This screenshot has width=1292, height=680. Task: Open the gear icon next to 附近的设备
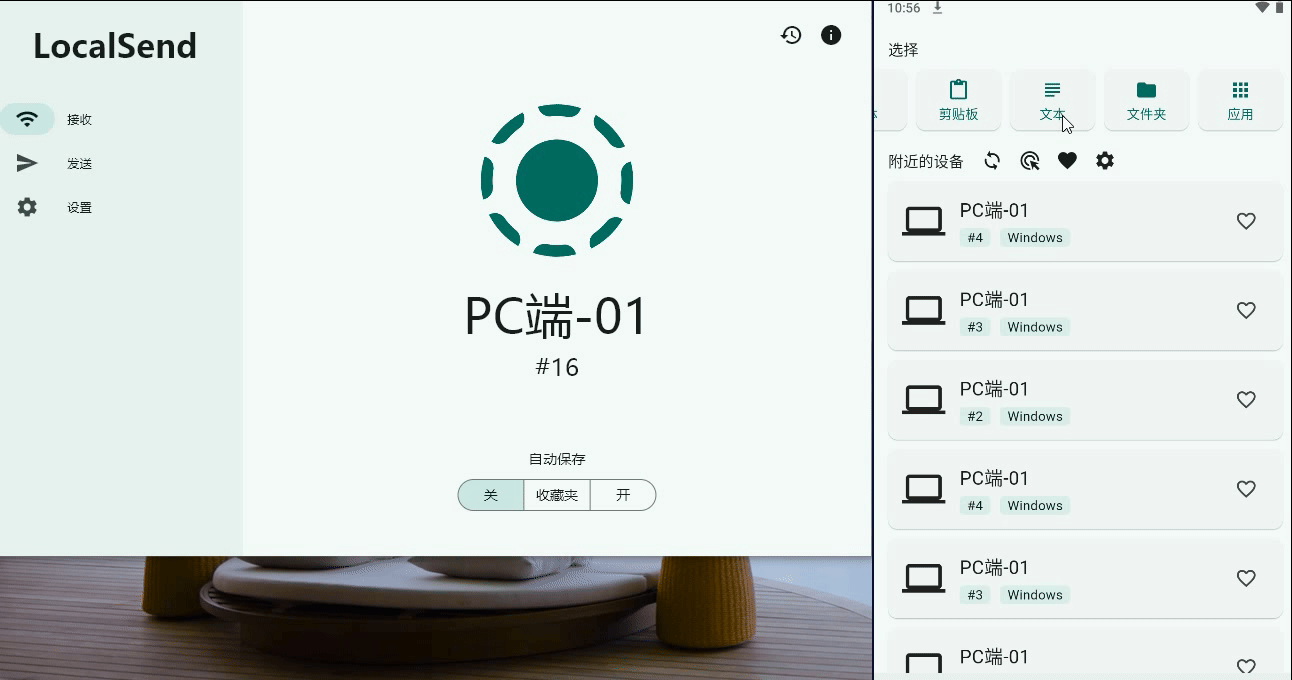(x=1105, y=161)
